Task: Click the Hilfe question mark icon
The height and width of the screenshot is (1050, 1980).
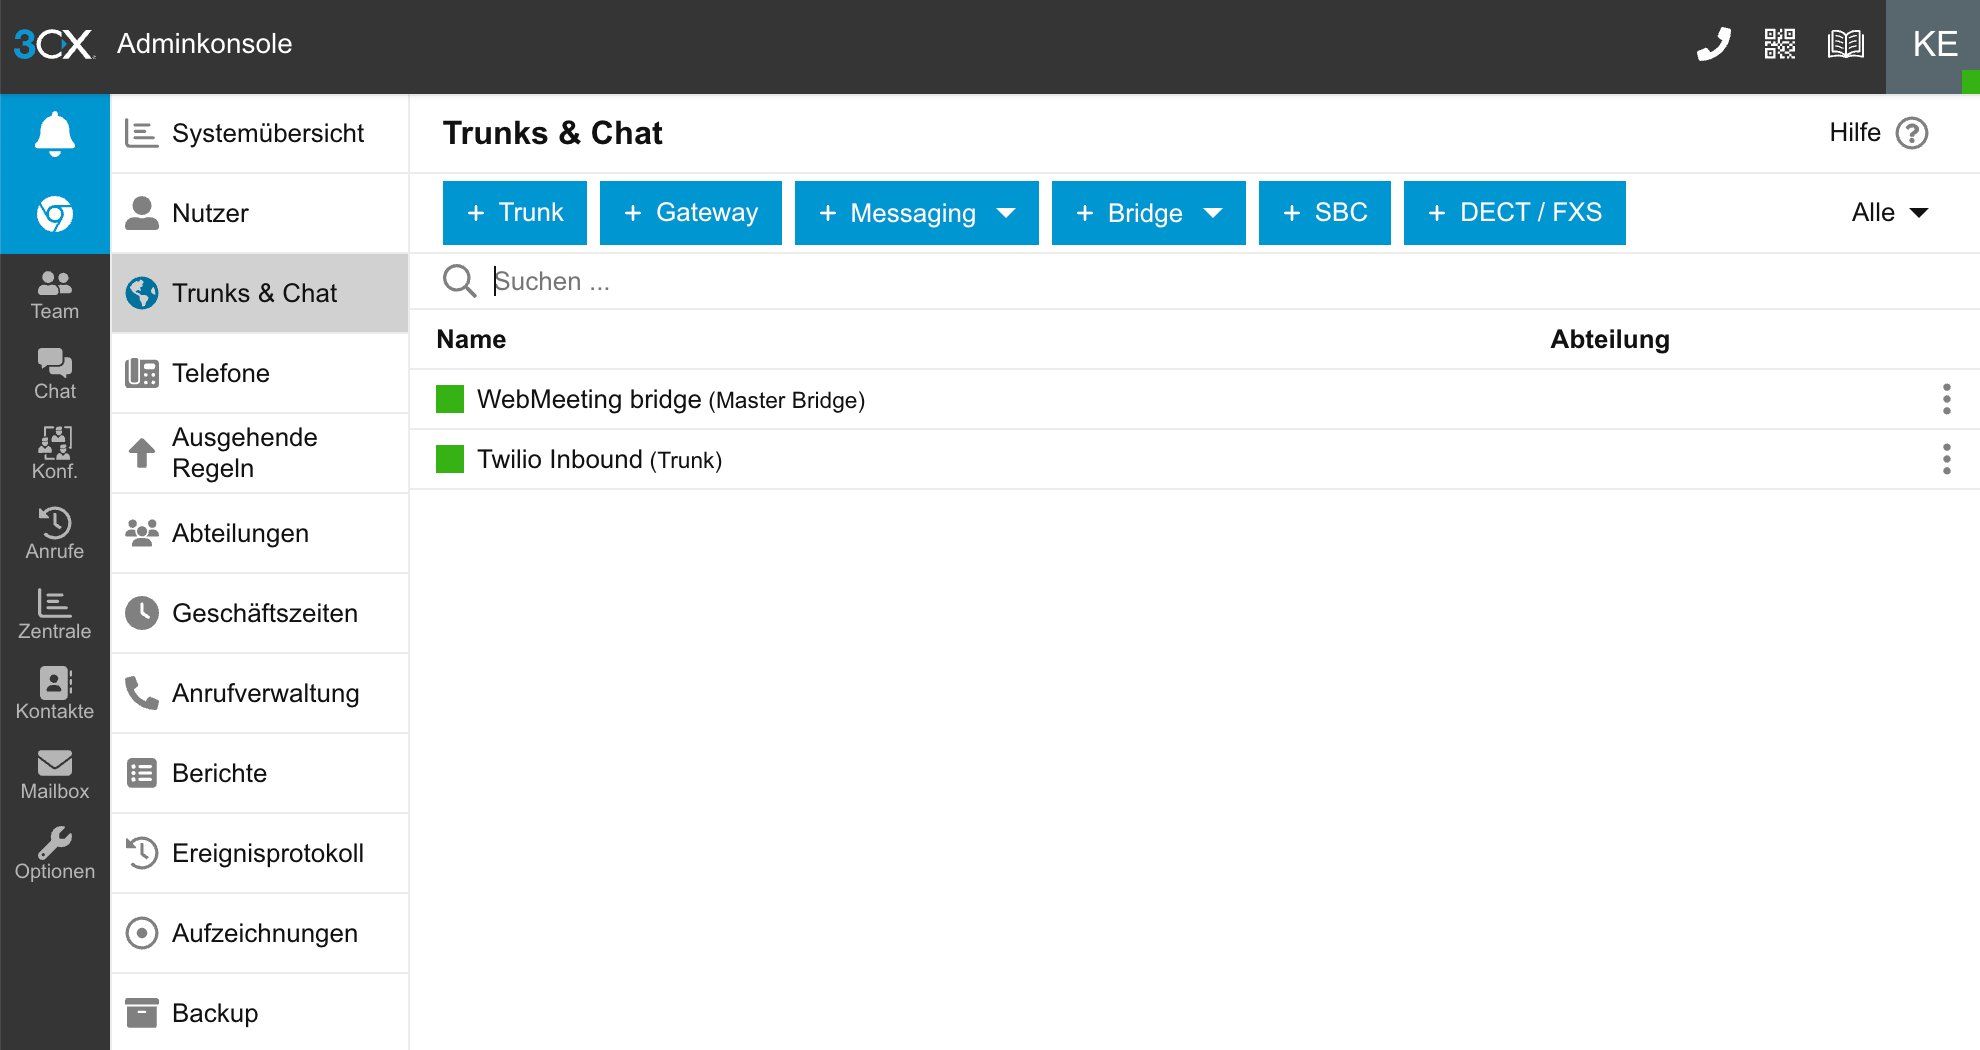Action: (1911, 133)
